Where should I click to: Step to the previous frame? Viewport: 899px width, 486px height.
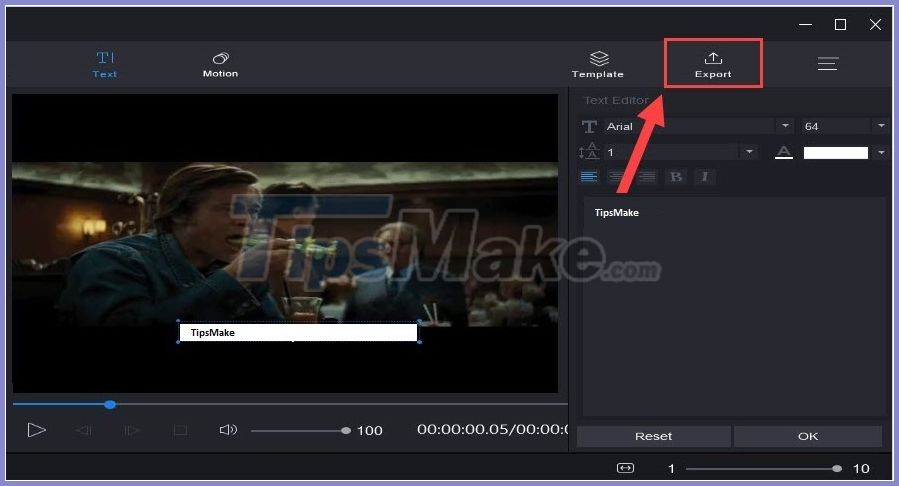coord(84,430)
